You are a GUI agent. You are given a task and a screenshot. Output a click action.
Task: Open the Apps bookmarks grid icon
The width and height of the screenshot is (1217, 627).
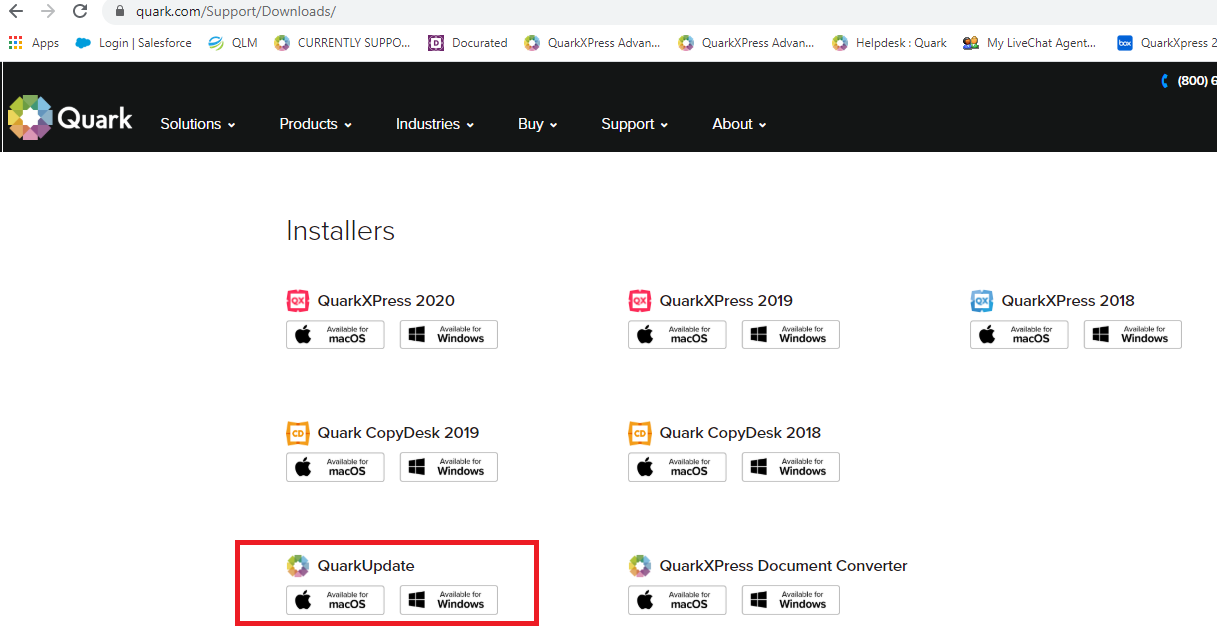(x=15, y=43)
